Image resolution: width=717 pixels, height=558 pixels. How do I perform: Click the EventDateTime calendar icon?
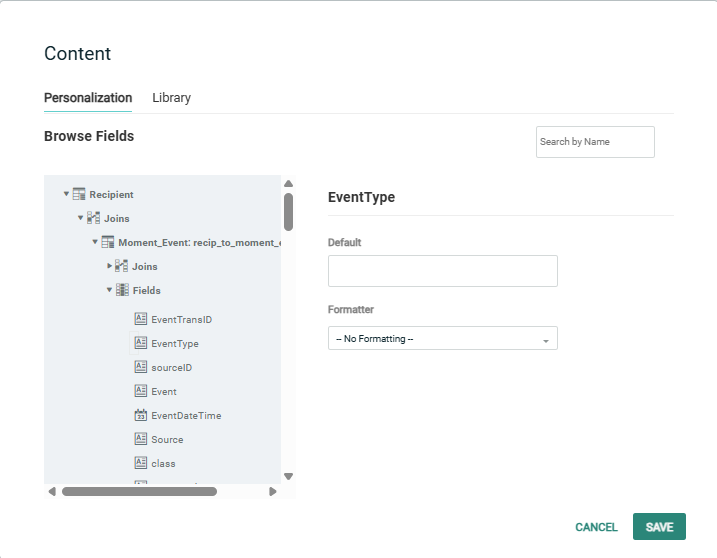[141, 416]
